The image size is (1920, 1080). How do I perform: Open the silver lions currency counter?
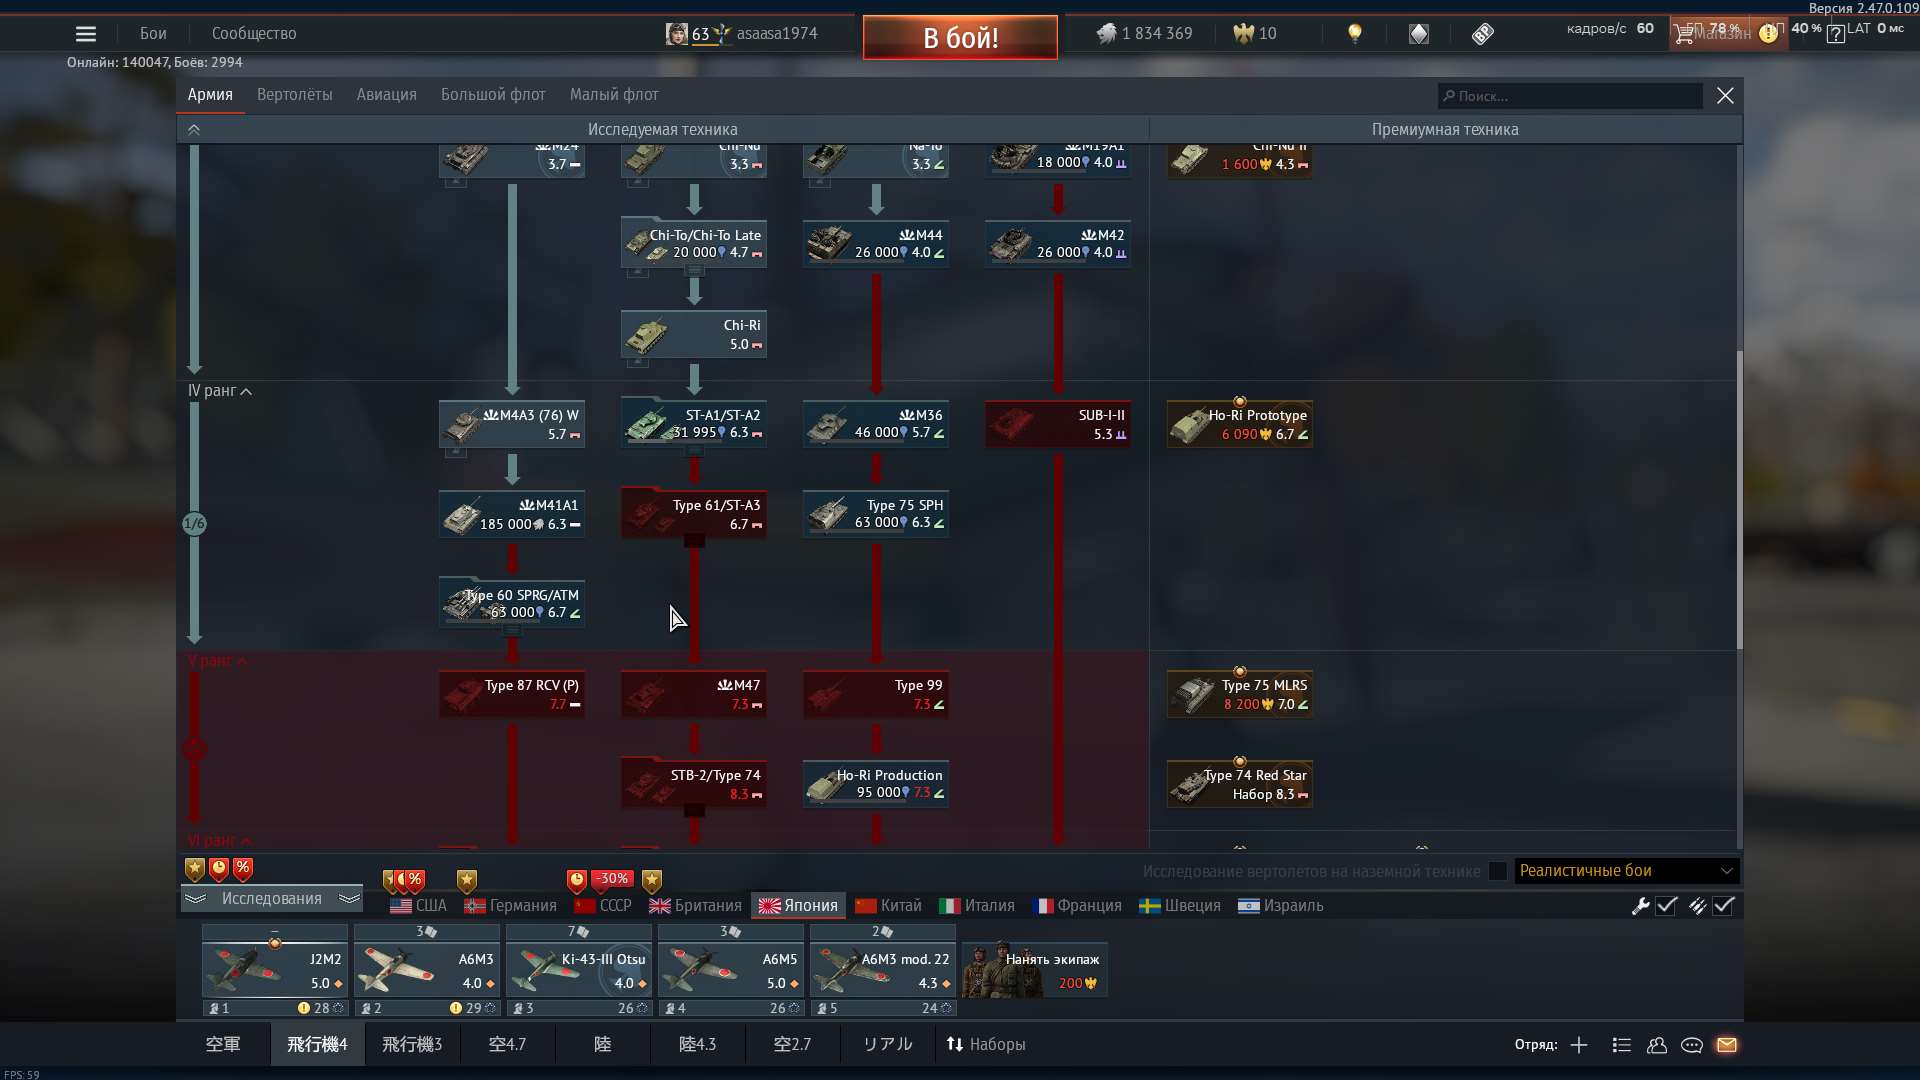point(1145,34)
